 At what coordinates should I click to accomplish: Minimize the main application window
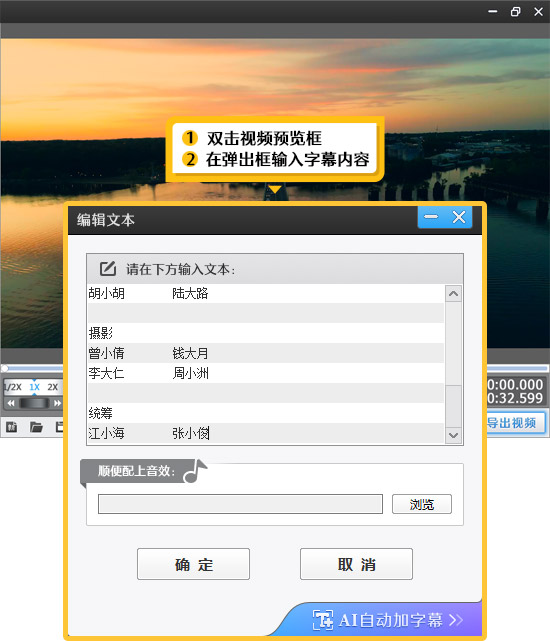click(493, 11)
